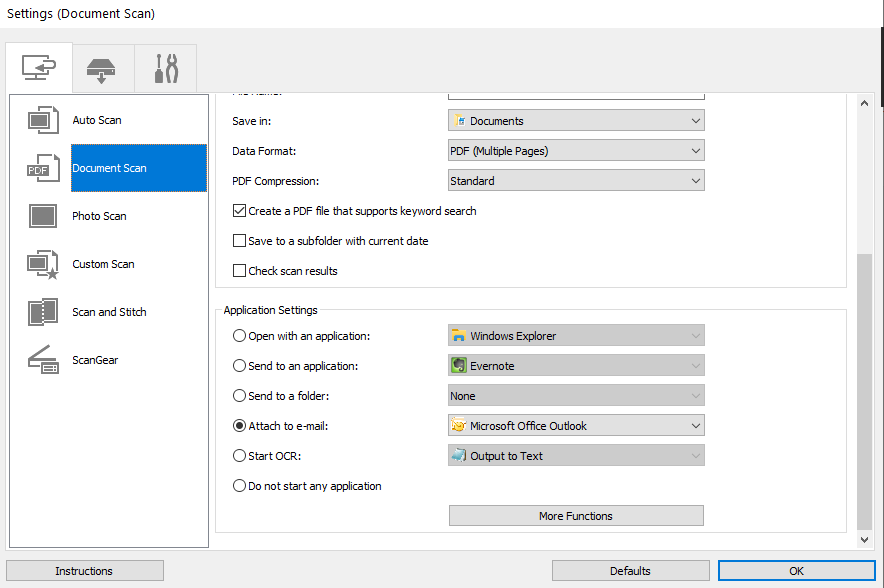Click the Documents folder icon in Save in
This screenshot has width=884, height=588.
[x=459, y=121]
